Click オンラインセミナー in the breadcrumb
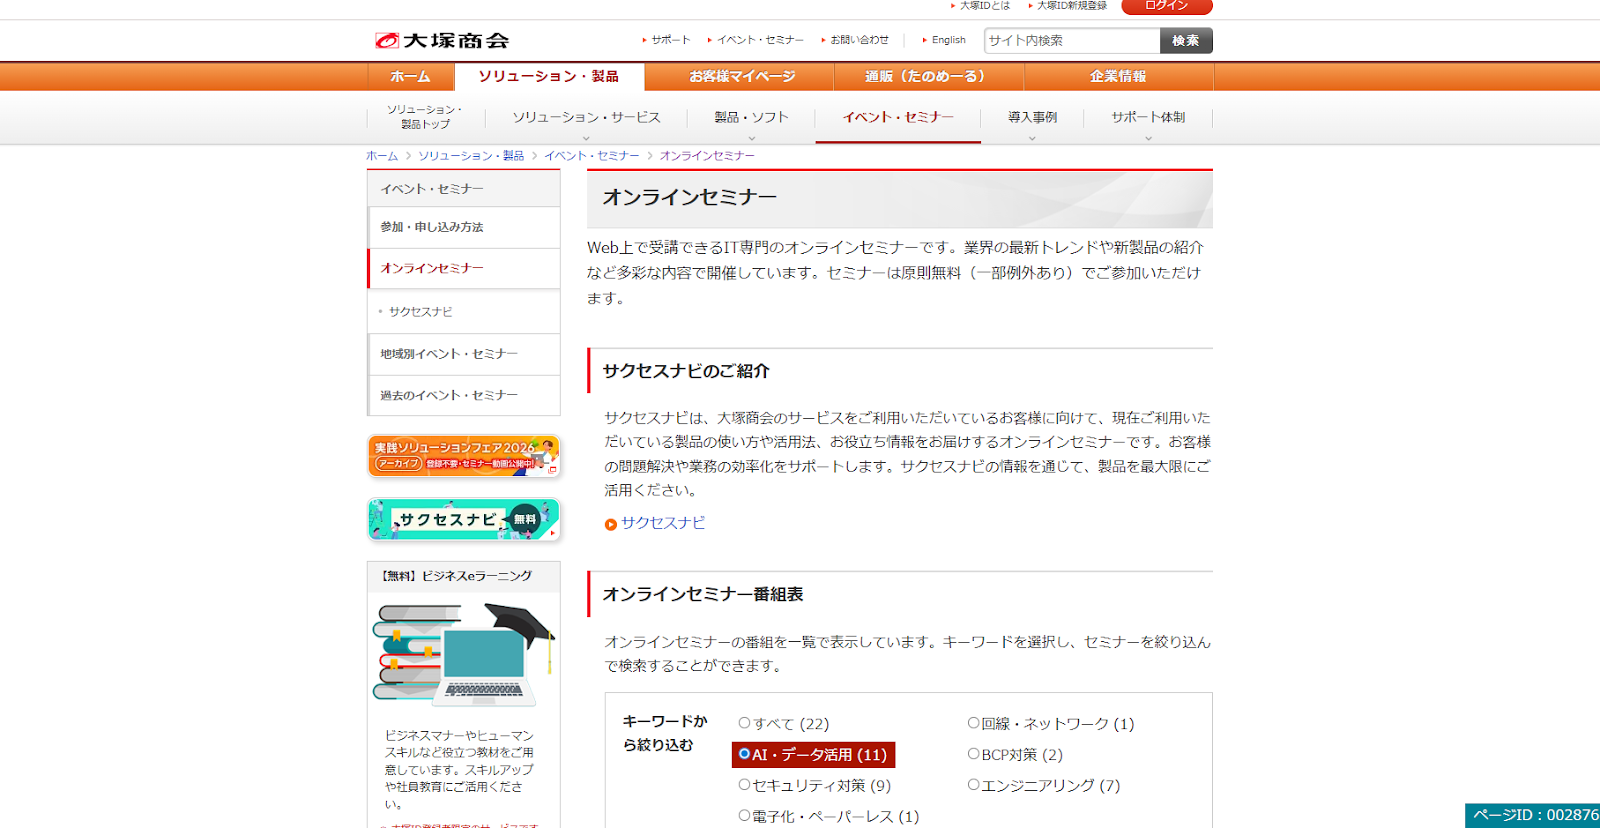The image size is (1600, 828). (x=707, y=156)
